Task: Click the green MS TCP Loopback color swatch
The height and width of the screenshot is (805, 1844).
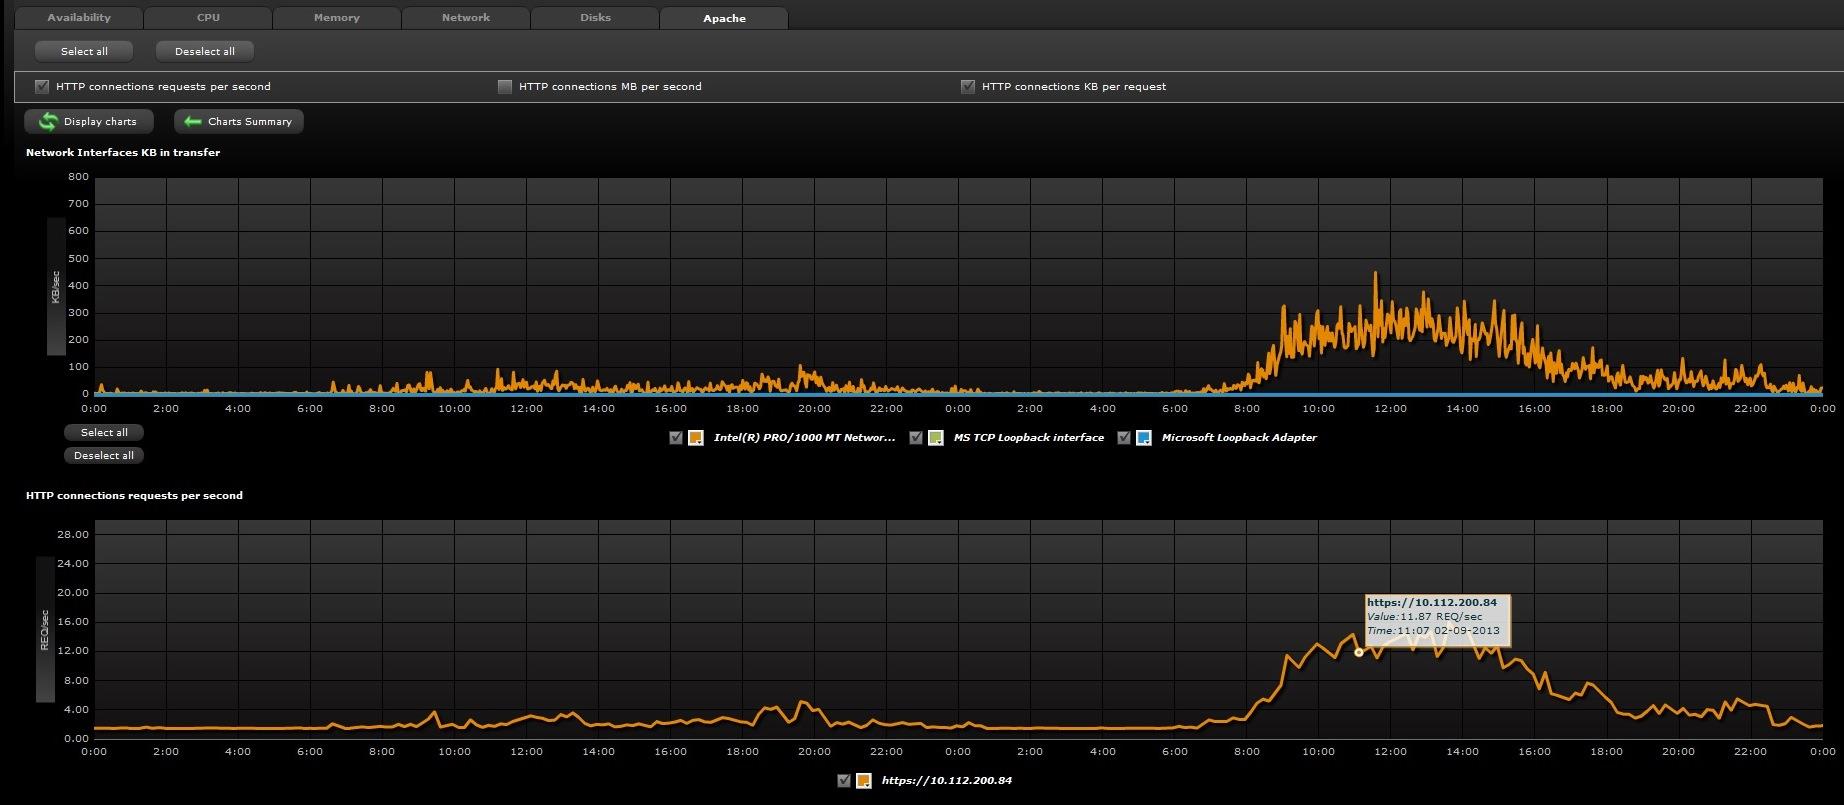Action: click(x=936, y=437)
